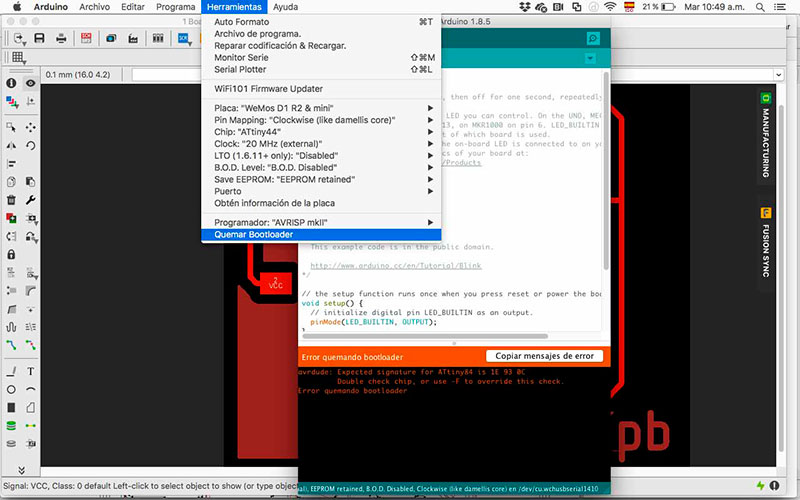This screenshot has height=500, width=800.
Task: Open the CAM processor icon in Eagle
Action: pos(111,38)
